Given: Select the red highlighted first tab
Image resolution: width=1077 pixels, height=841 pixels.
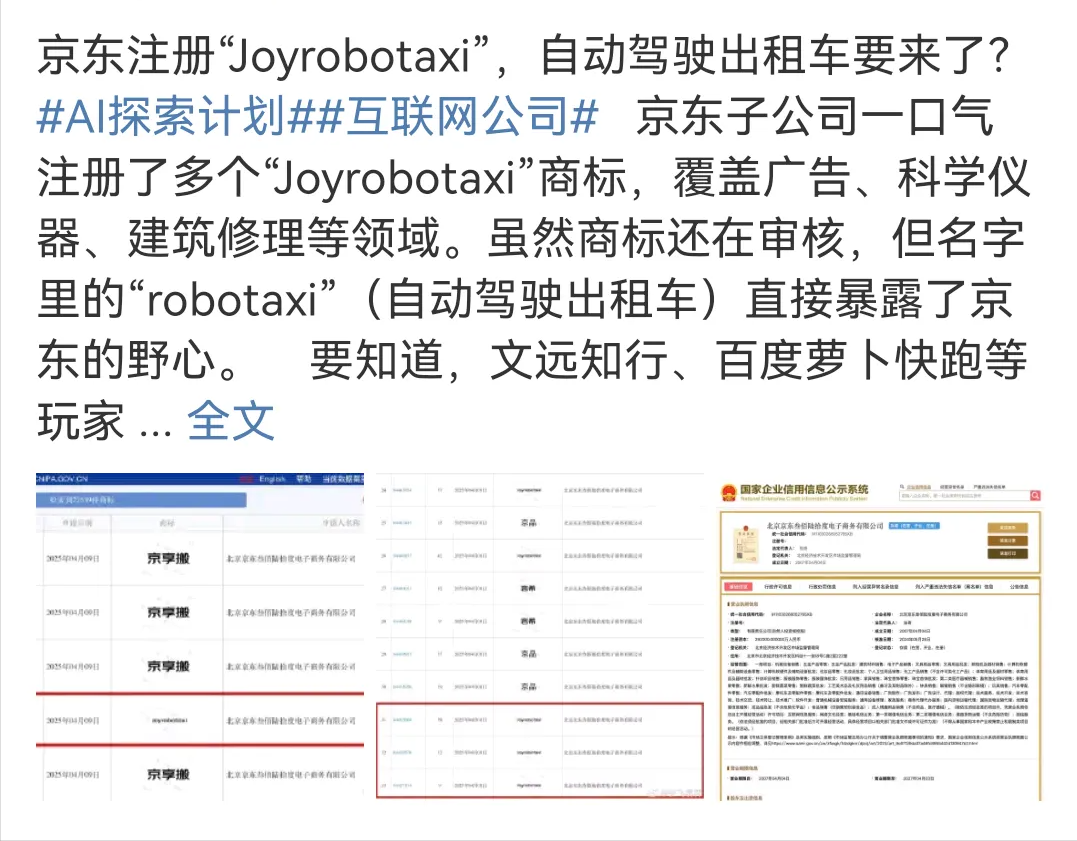Looking at the screenshot, I should [x=738, y=587].
